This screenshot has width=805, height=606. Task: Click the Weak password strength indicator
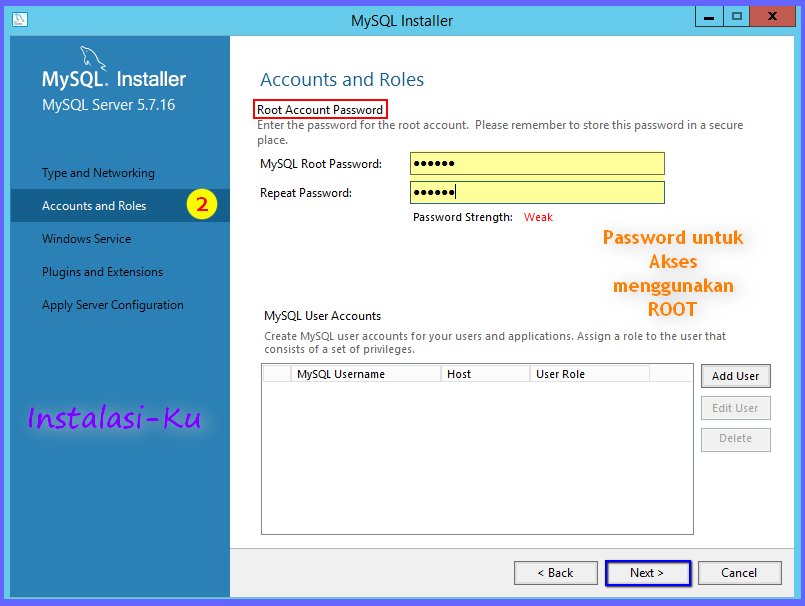[538, 216]
